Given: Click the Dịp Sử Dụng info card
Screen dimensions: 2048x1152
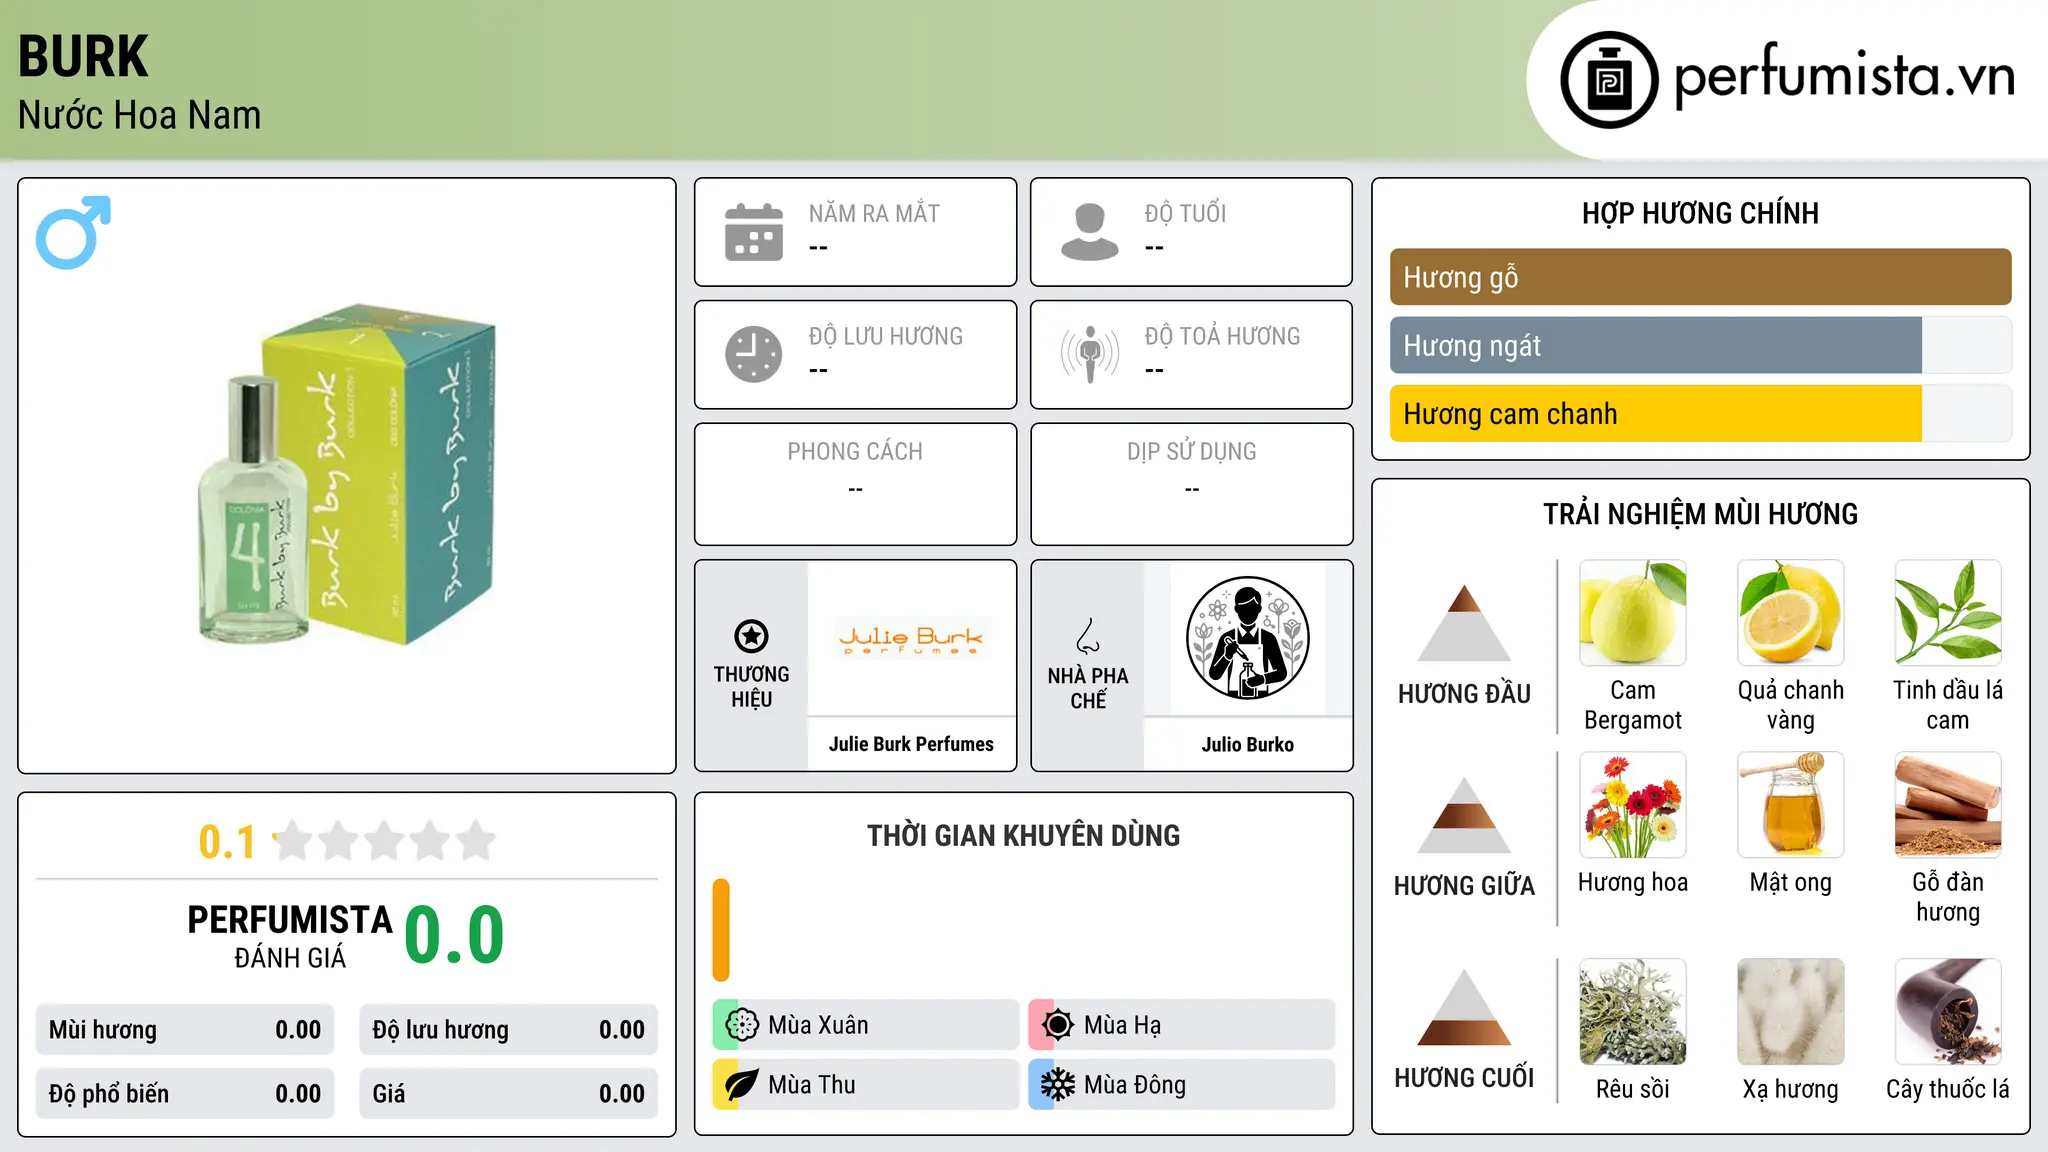Looking at the screenshot, I should 1191,484.
